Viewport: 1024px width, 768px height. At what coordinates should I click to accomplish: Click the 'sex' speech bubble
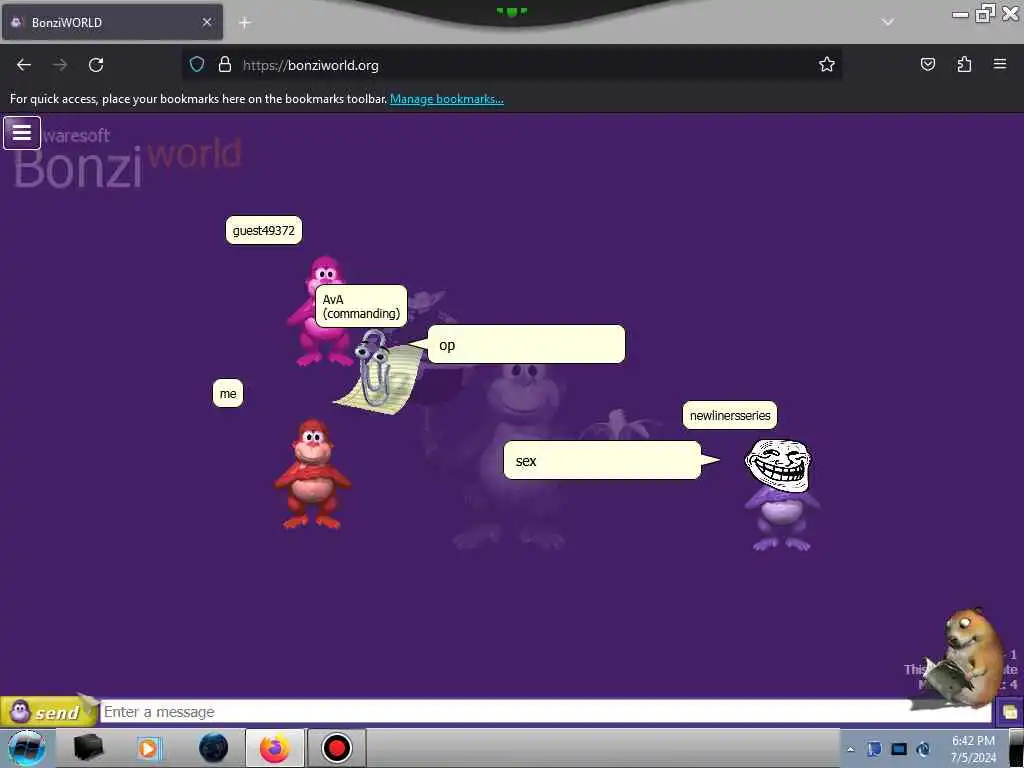(x=602, y=460)
